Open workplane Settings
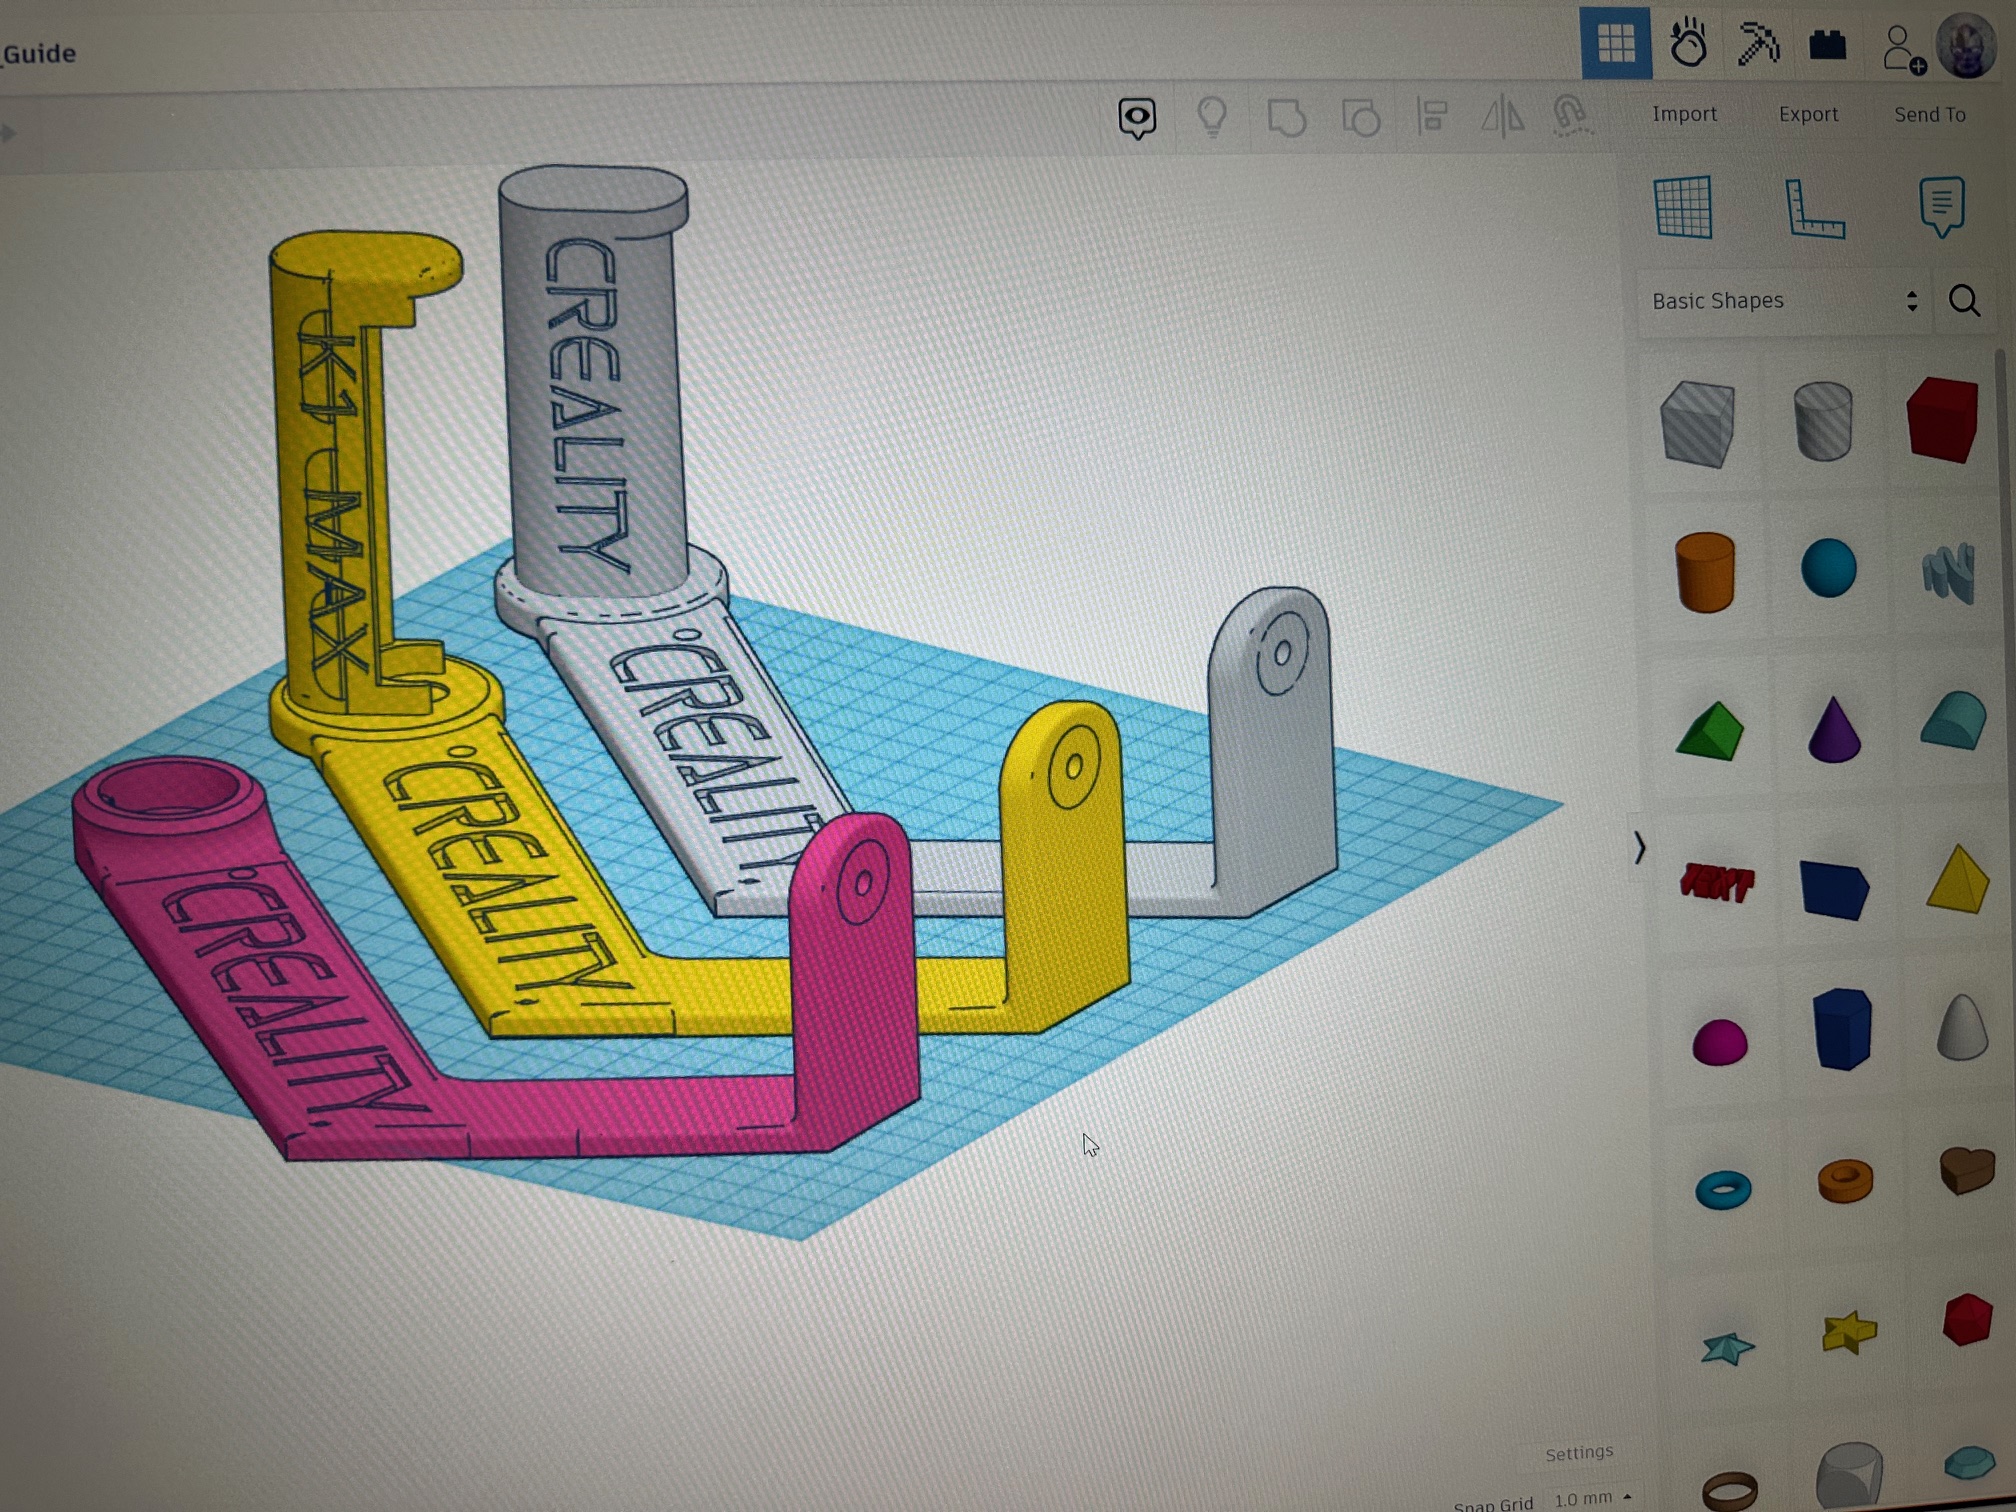This screenshot has height=1512, width=2016. click(x=1579, y=1453)
